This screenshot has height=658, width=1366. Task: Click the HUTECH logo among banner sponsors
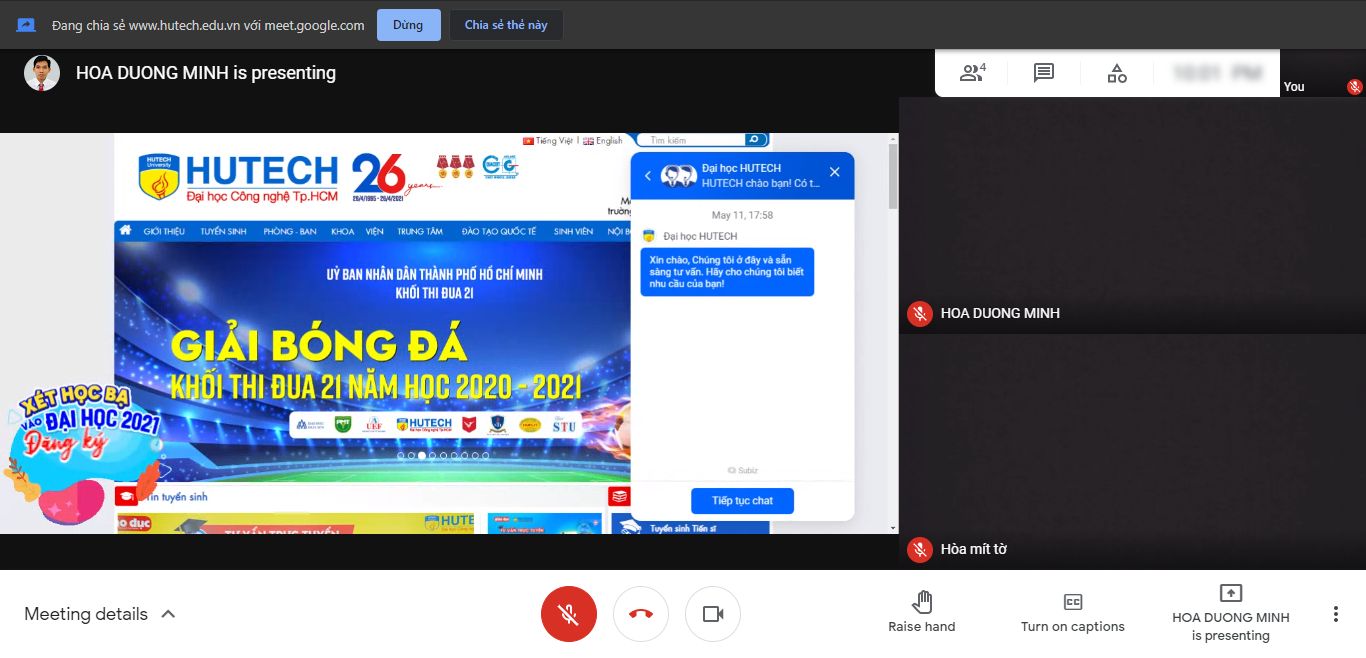tap(424, 424)
